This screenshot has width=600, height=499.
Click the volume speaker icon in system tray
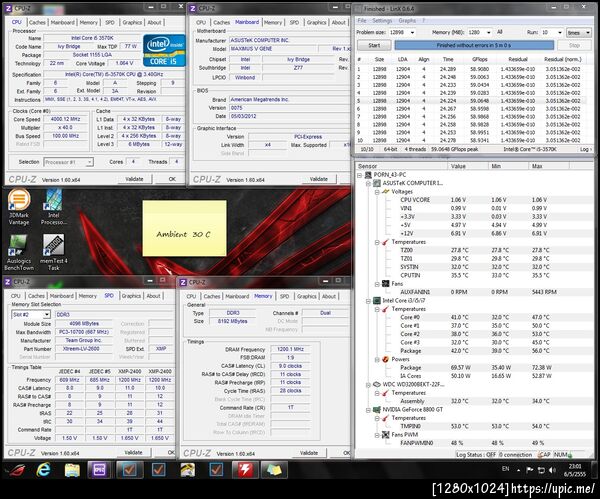(552, 470)
